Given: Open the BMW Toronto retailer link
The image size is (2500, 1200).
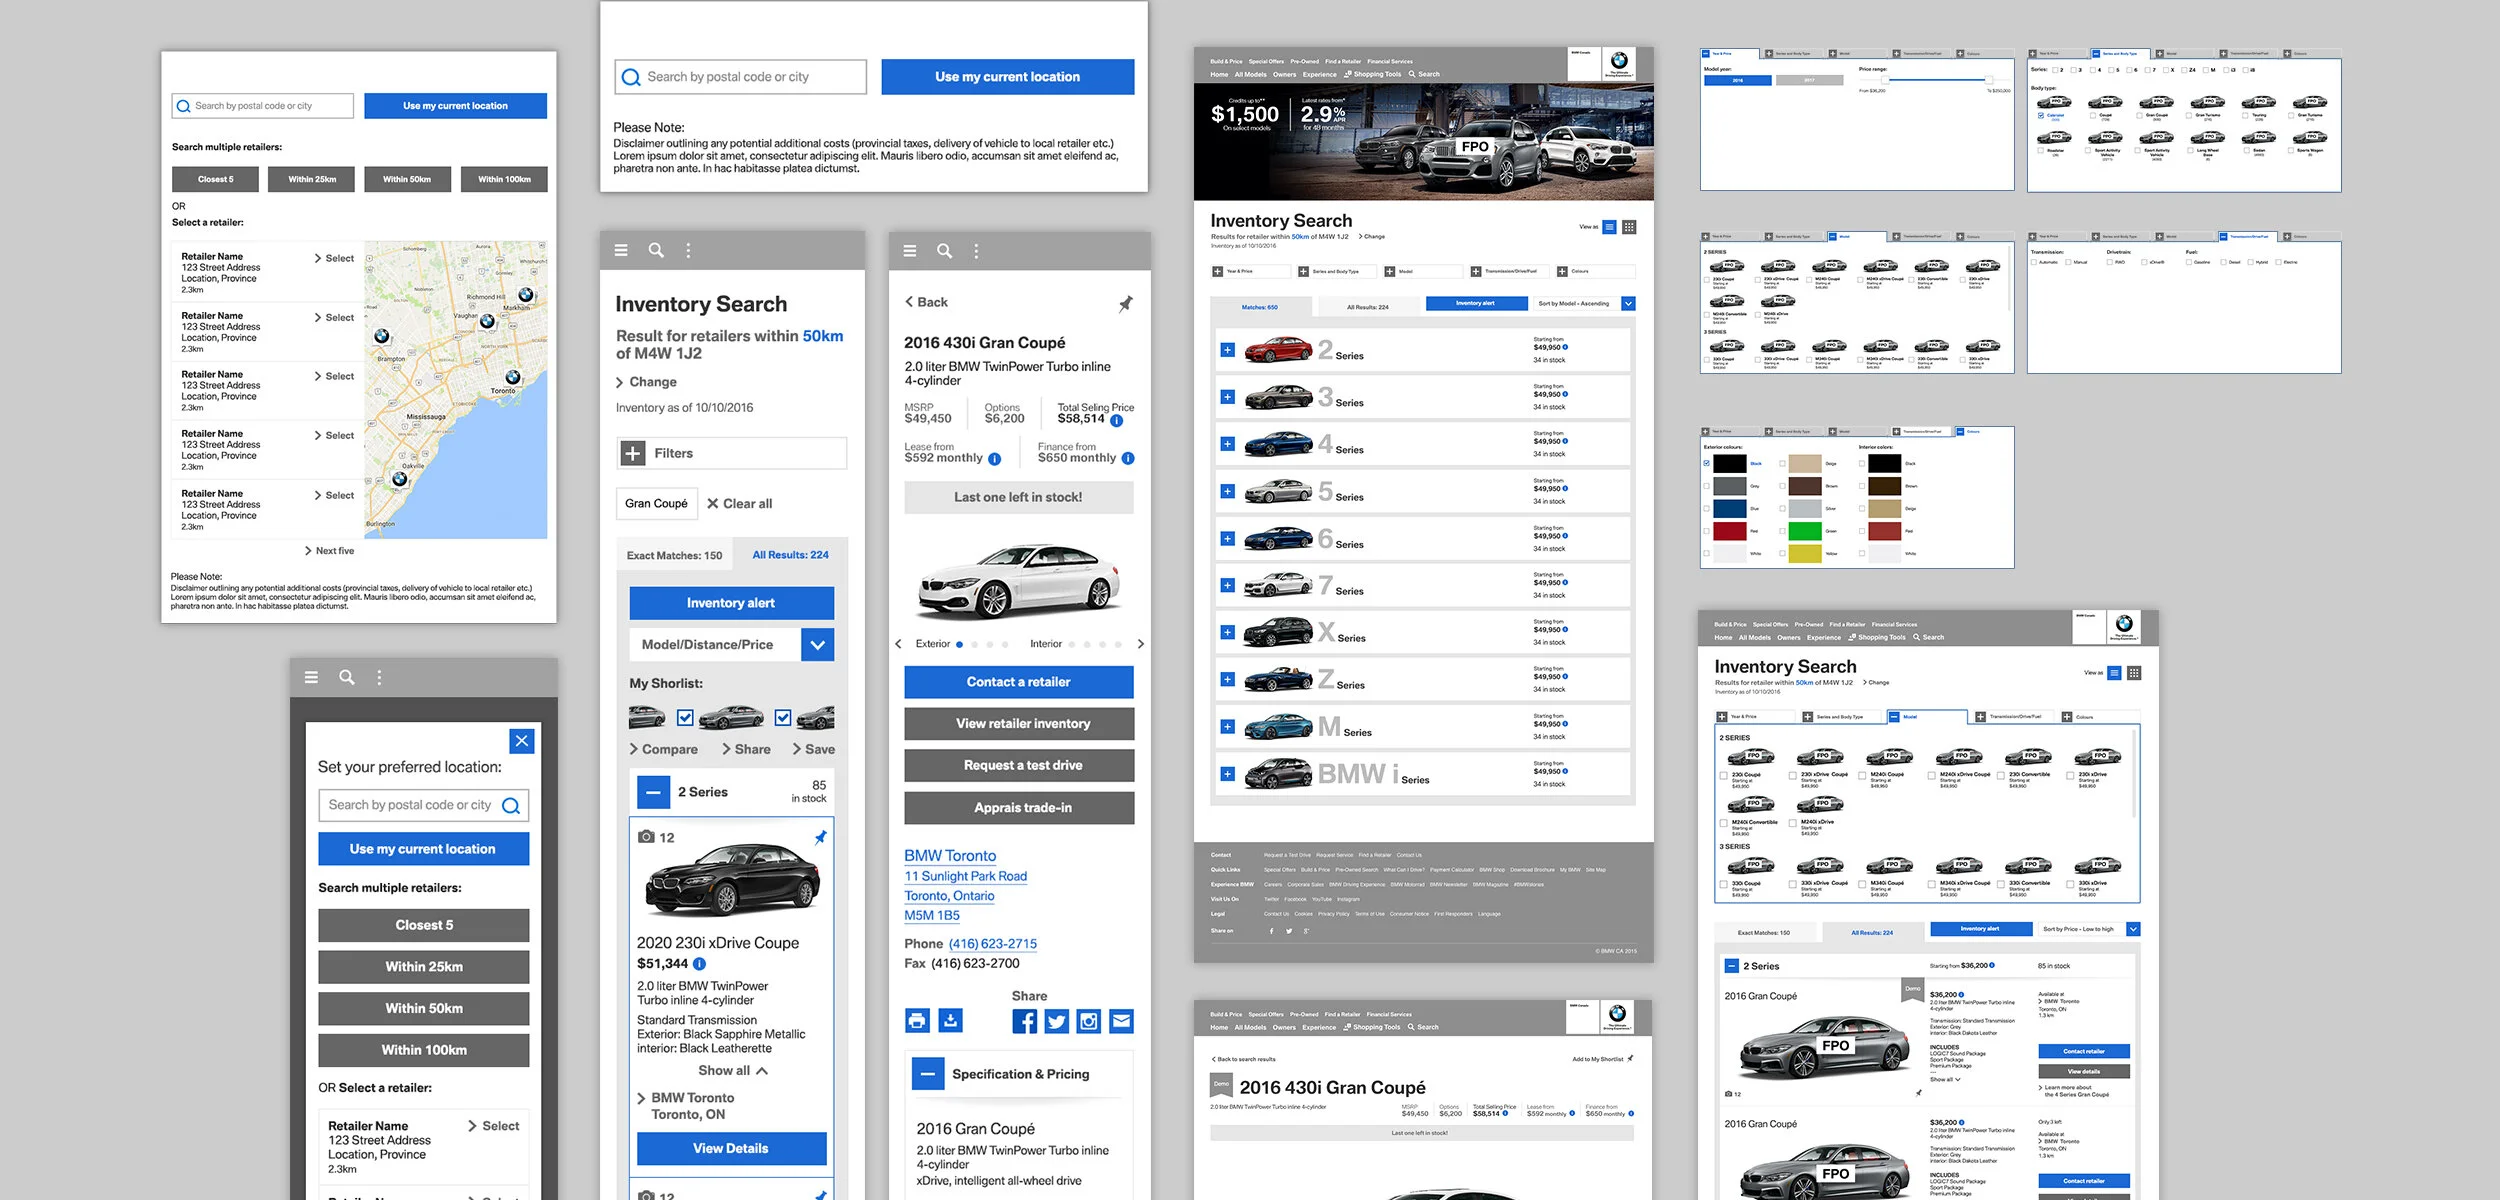Looking at the screenshot, I should coord(950,856).
